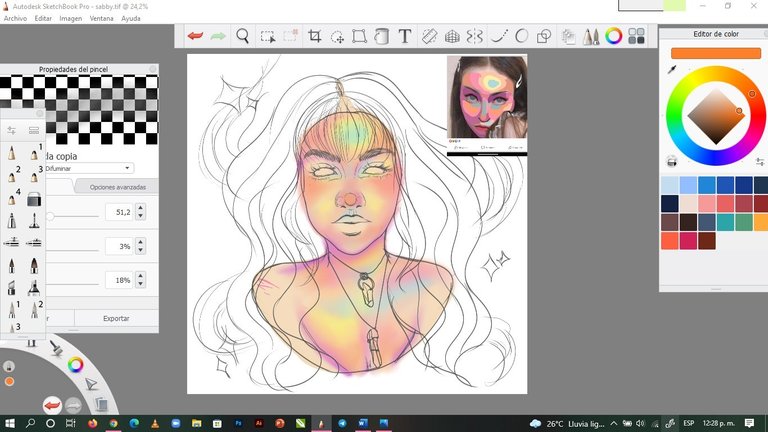Close the Propiedades del pincel panel
The width and height of the screenshot is (768, 432).
153,69
